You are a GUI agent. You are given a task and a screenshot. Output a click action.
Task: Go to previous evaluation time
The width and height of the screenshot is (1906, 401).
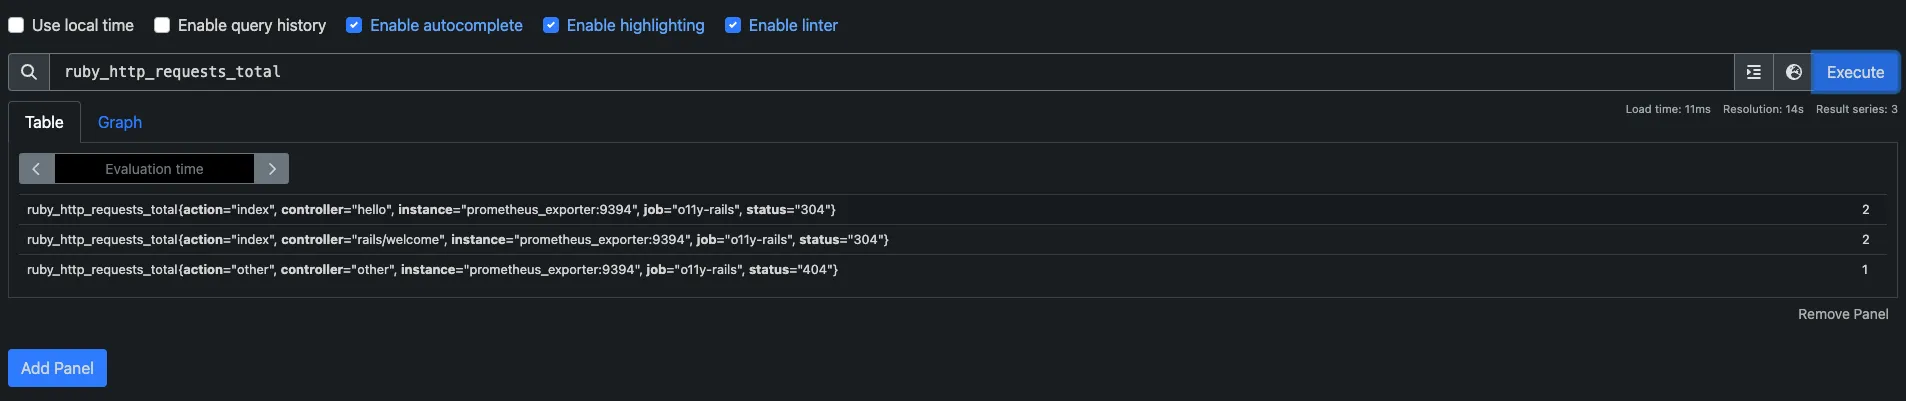point(36,169)
